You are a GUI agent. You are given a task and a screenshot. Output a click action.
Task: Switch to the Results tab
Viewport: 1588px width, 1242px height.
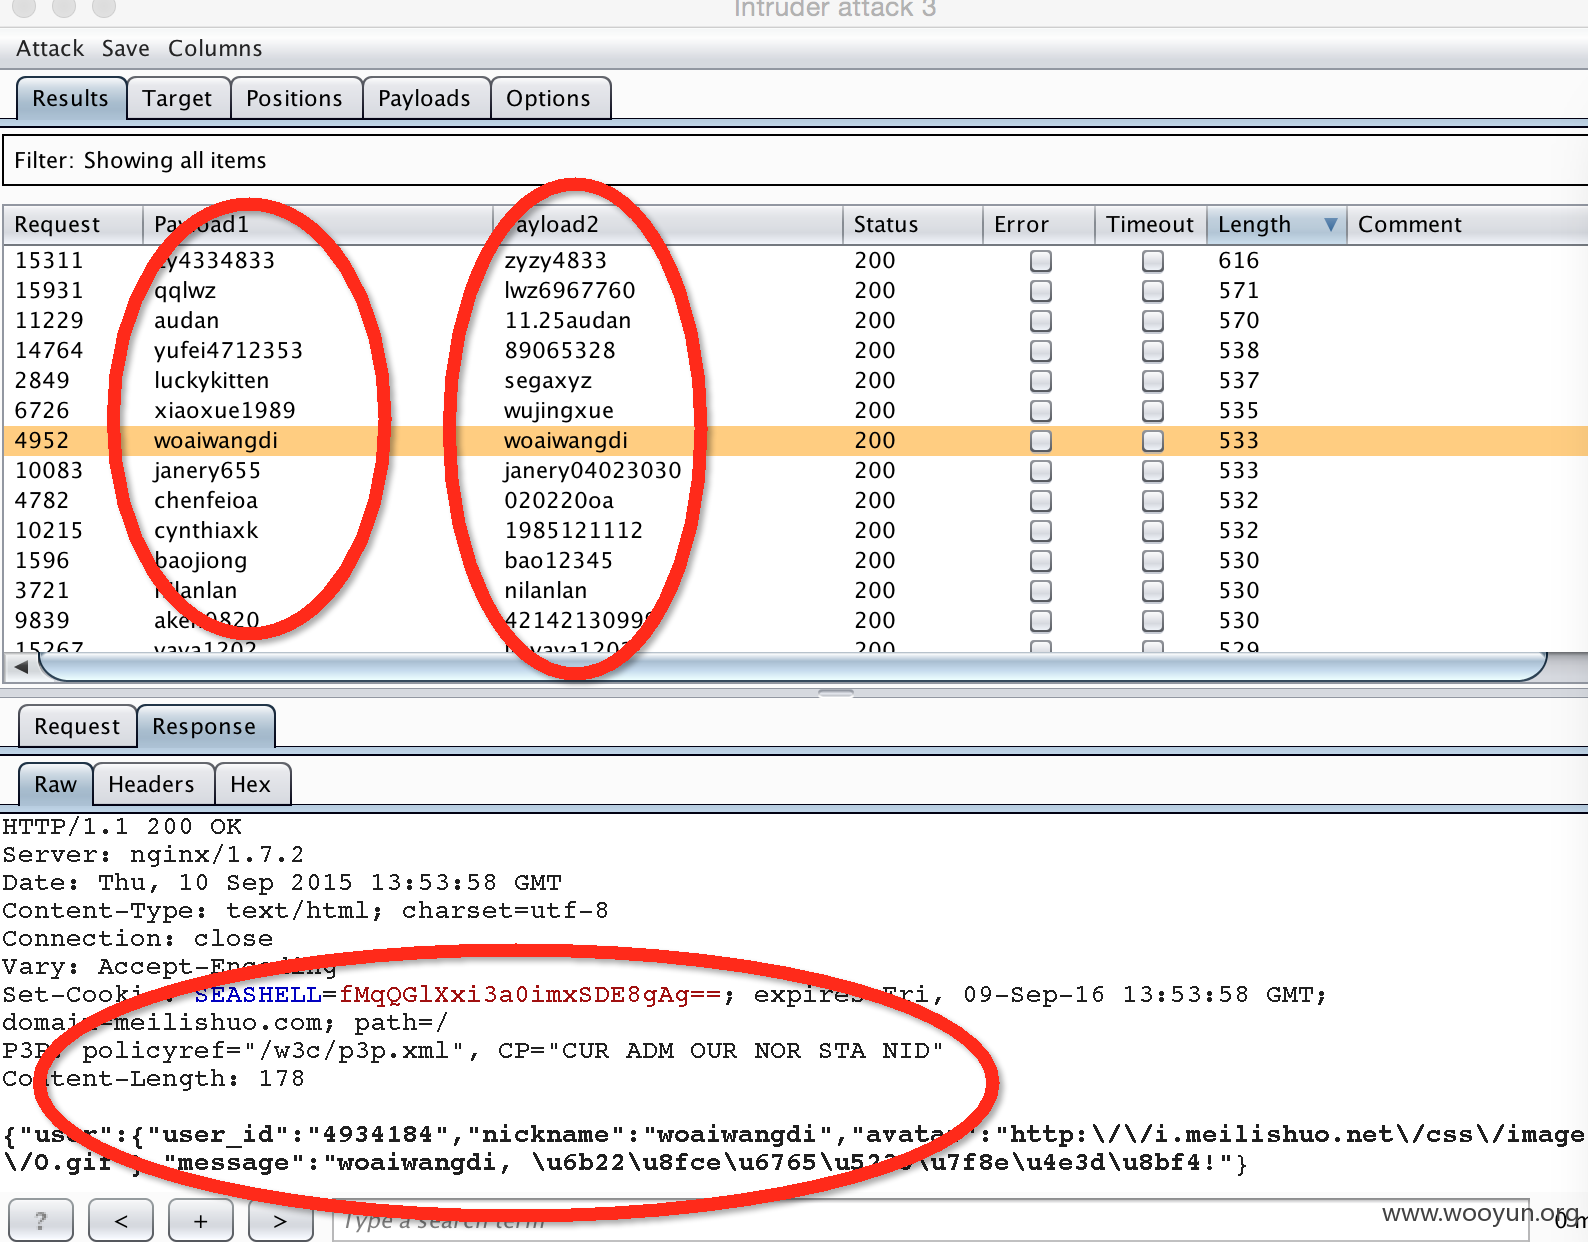[x=70, y=98]
